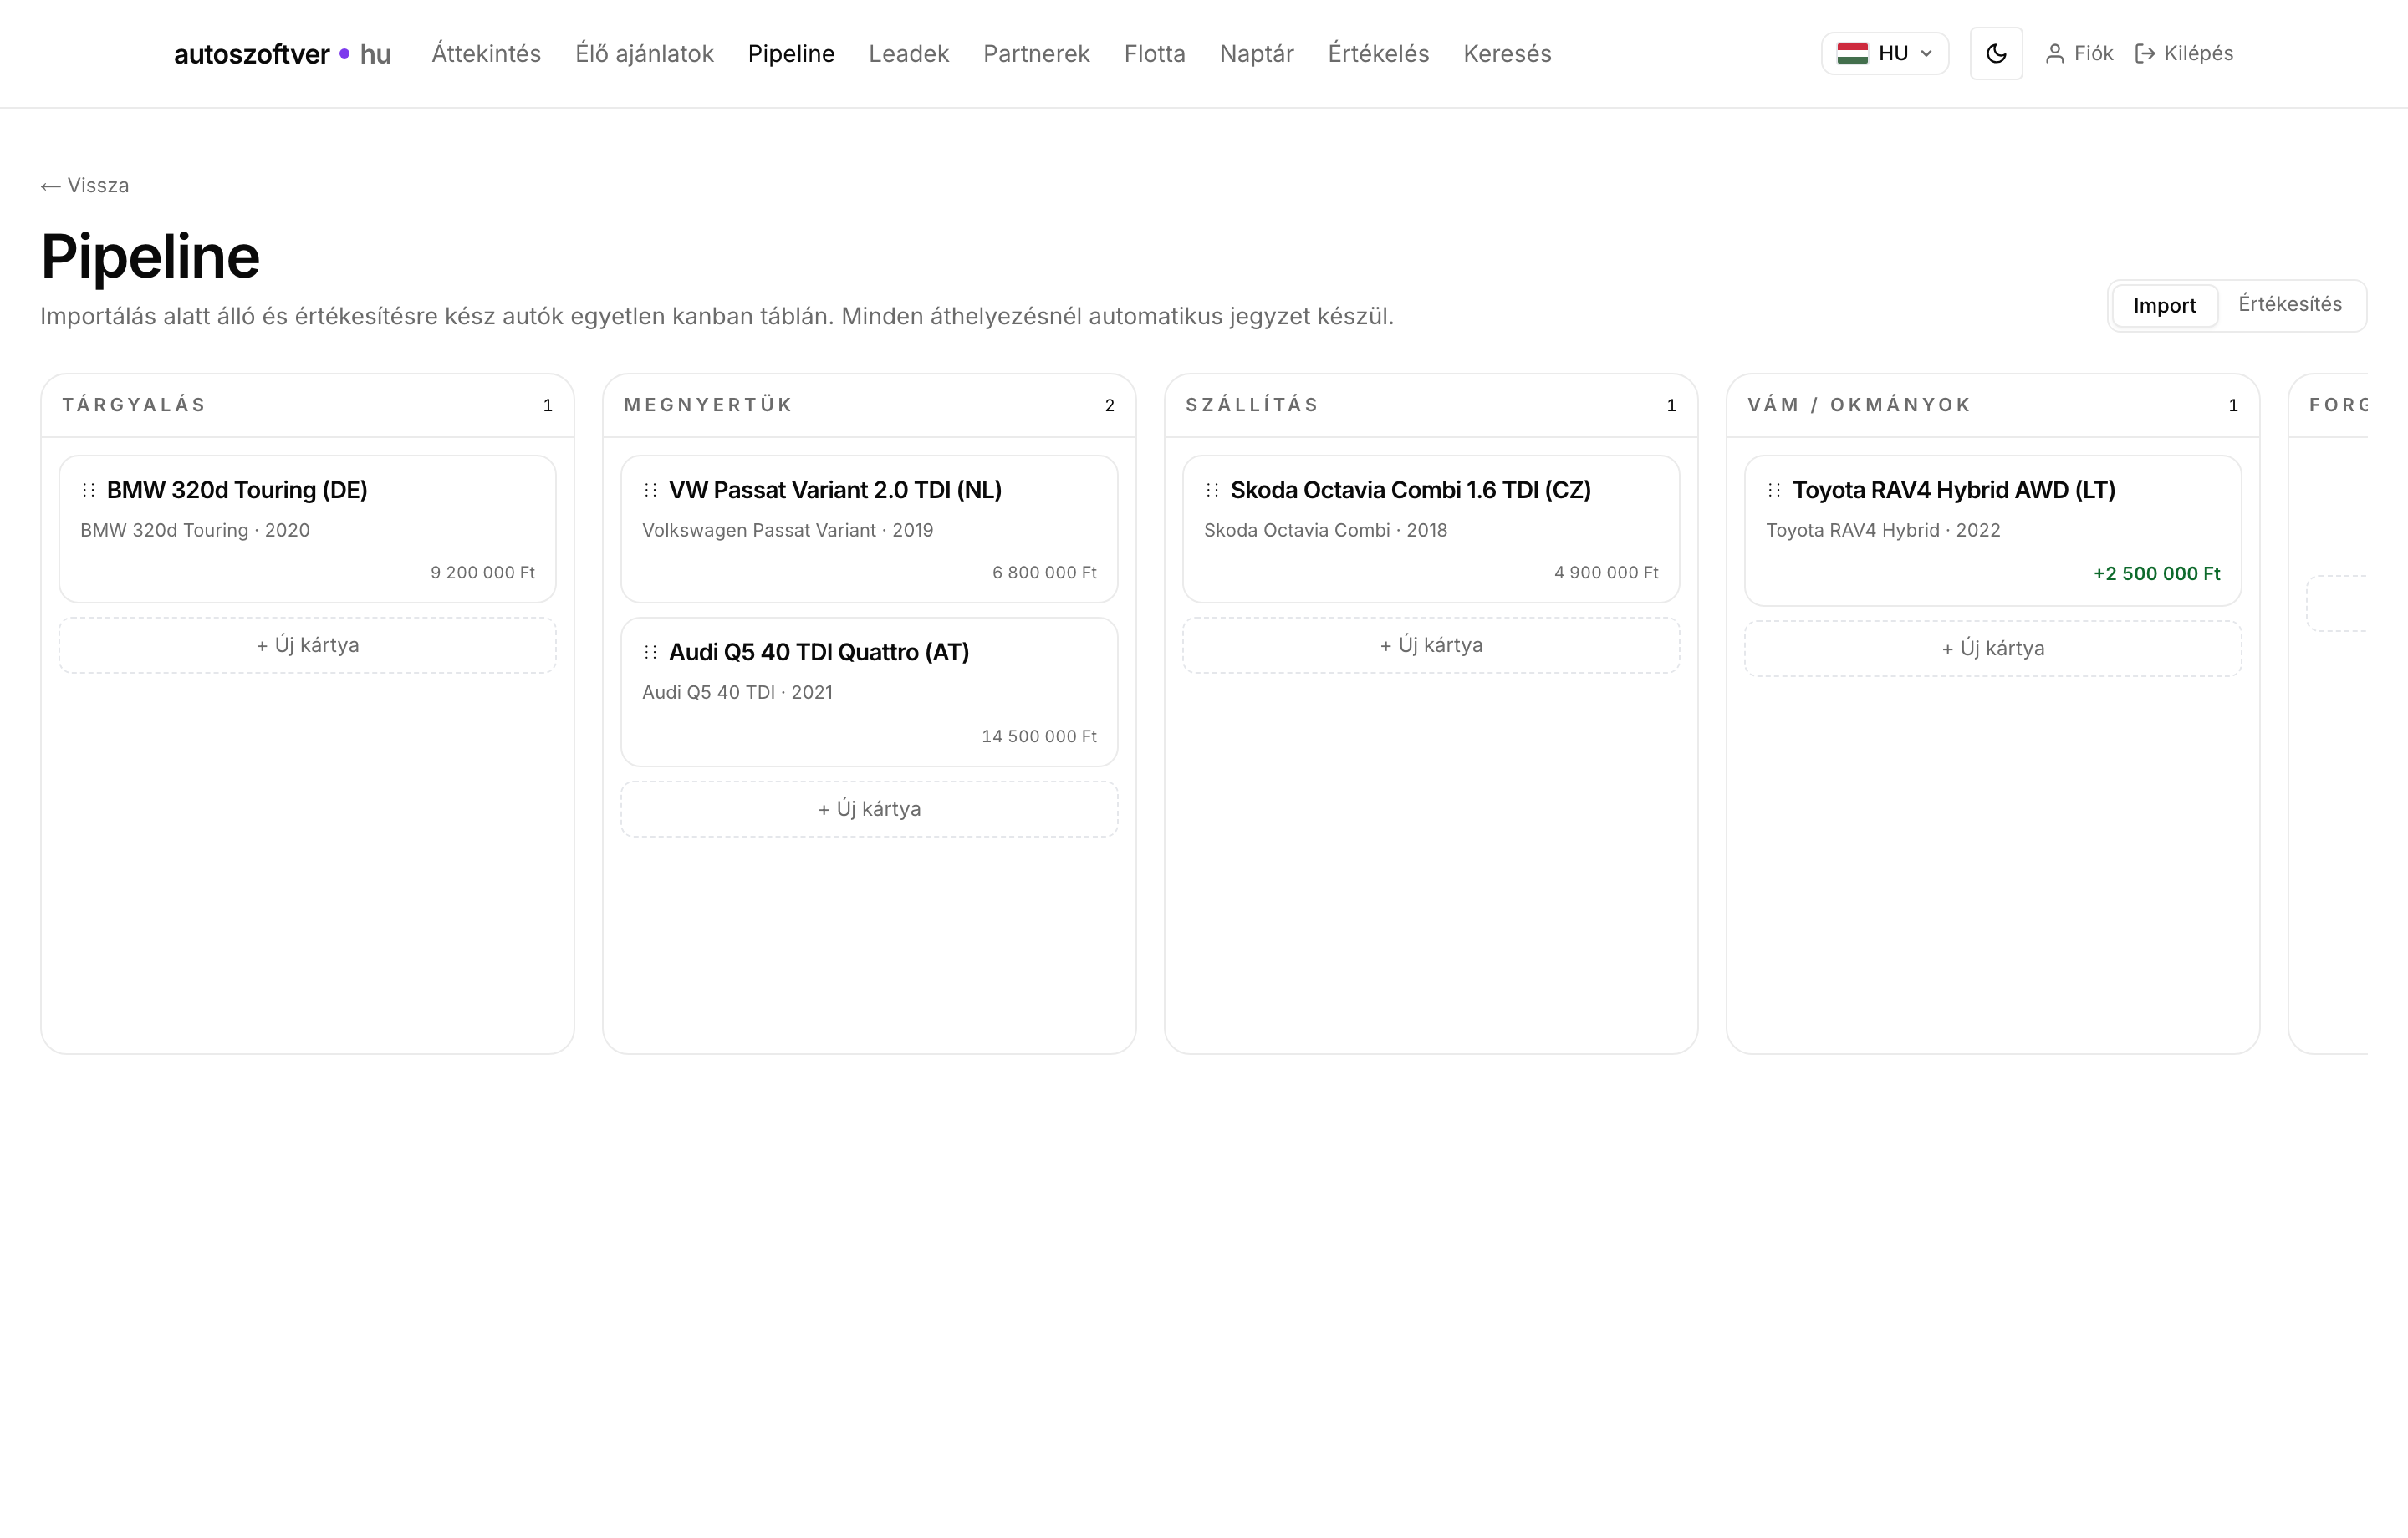Viewport: 2408px width, 1538px height.
Task: Open the Audi Q5 40 TDI Quattro (AT) title
Action: tap(819, 652)
